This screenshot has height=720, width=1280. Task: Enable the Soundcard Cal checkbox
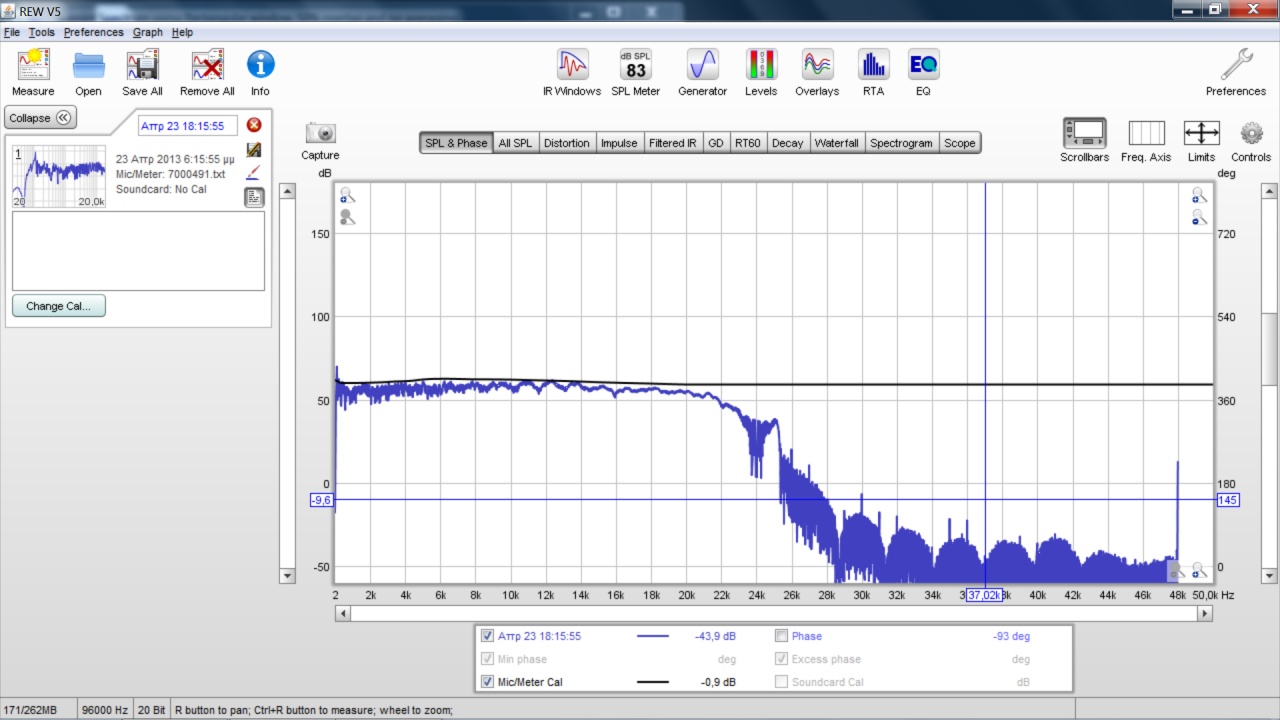[782, 682]
